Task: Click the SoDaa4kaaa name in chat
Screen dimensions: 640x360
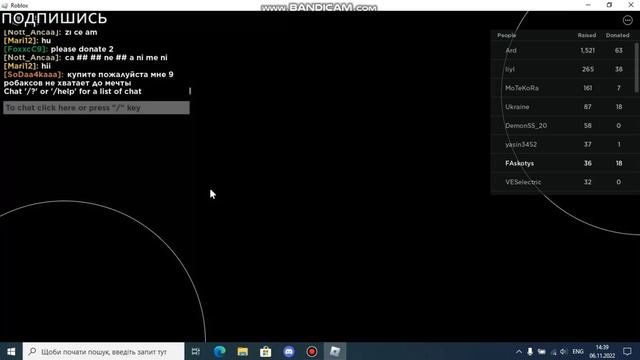Action: (33, 75)
